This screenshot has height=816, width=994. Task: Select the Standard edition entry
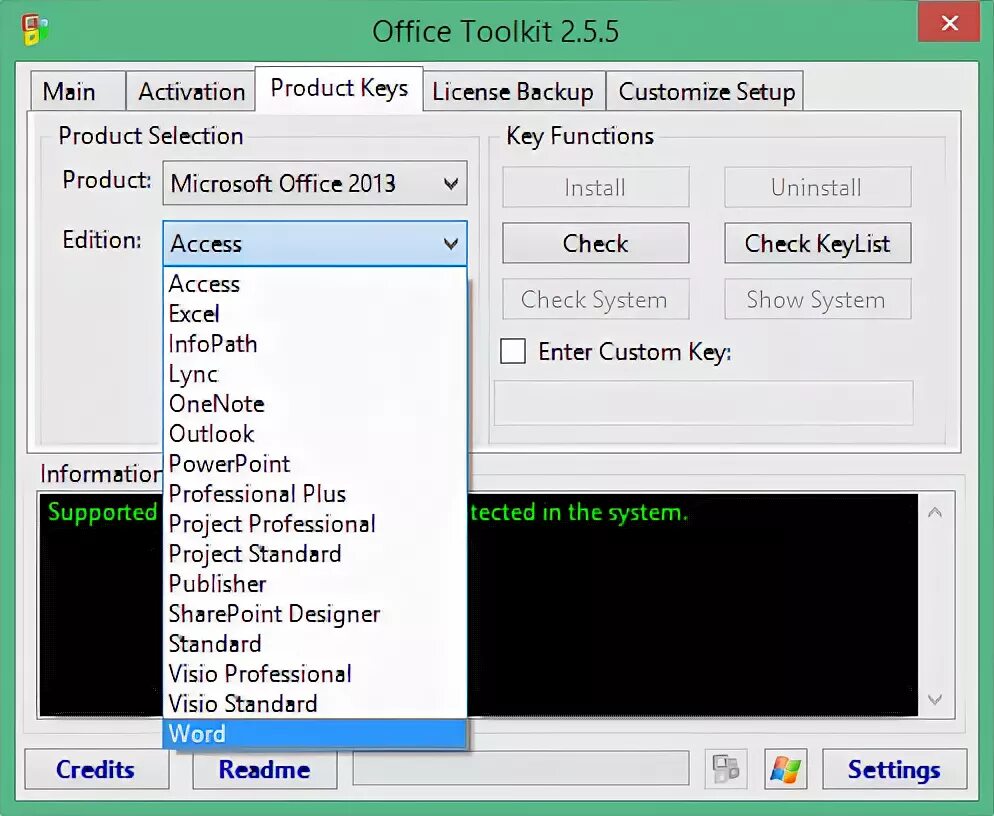click(315, 644)
